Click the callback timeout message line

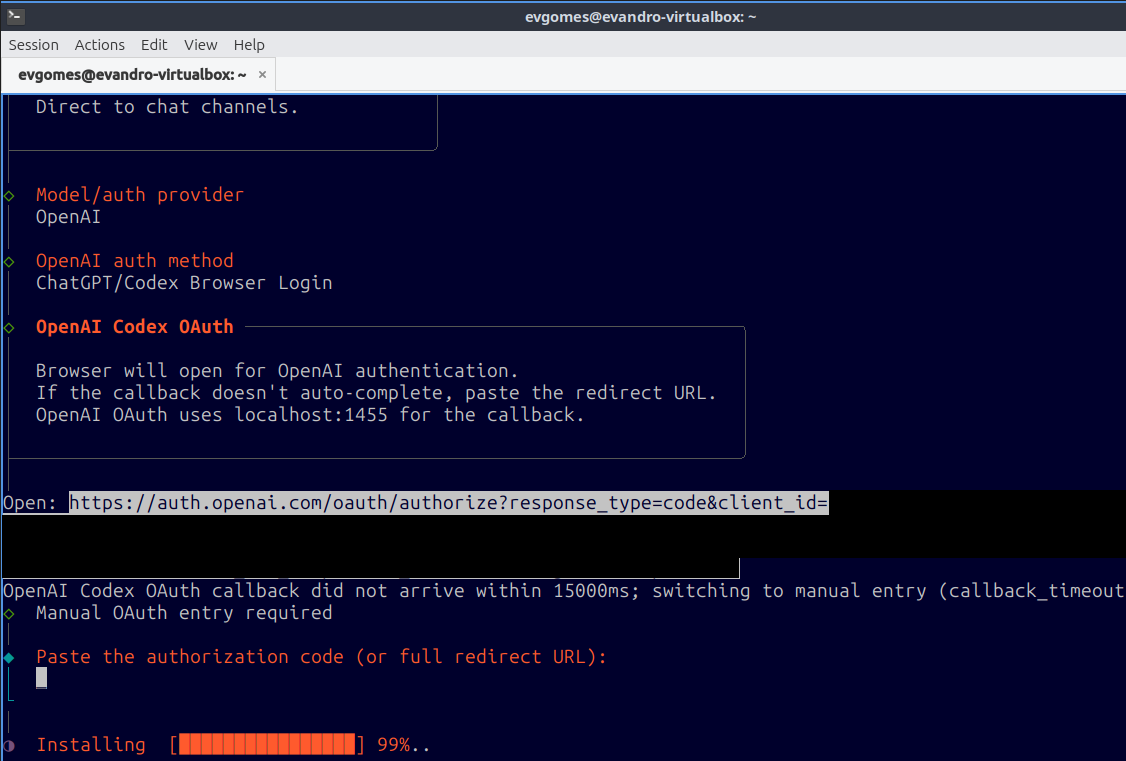[563, 591]
